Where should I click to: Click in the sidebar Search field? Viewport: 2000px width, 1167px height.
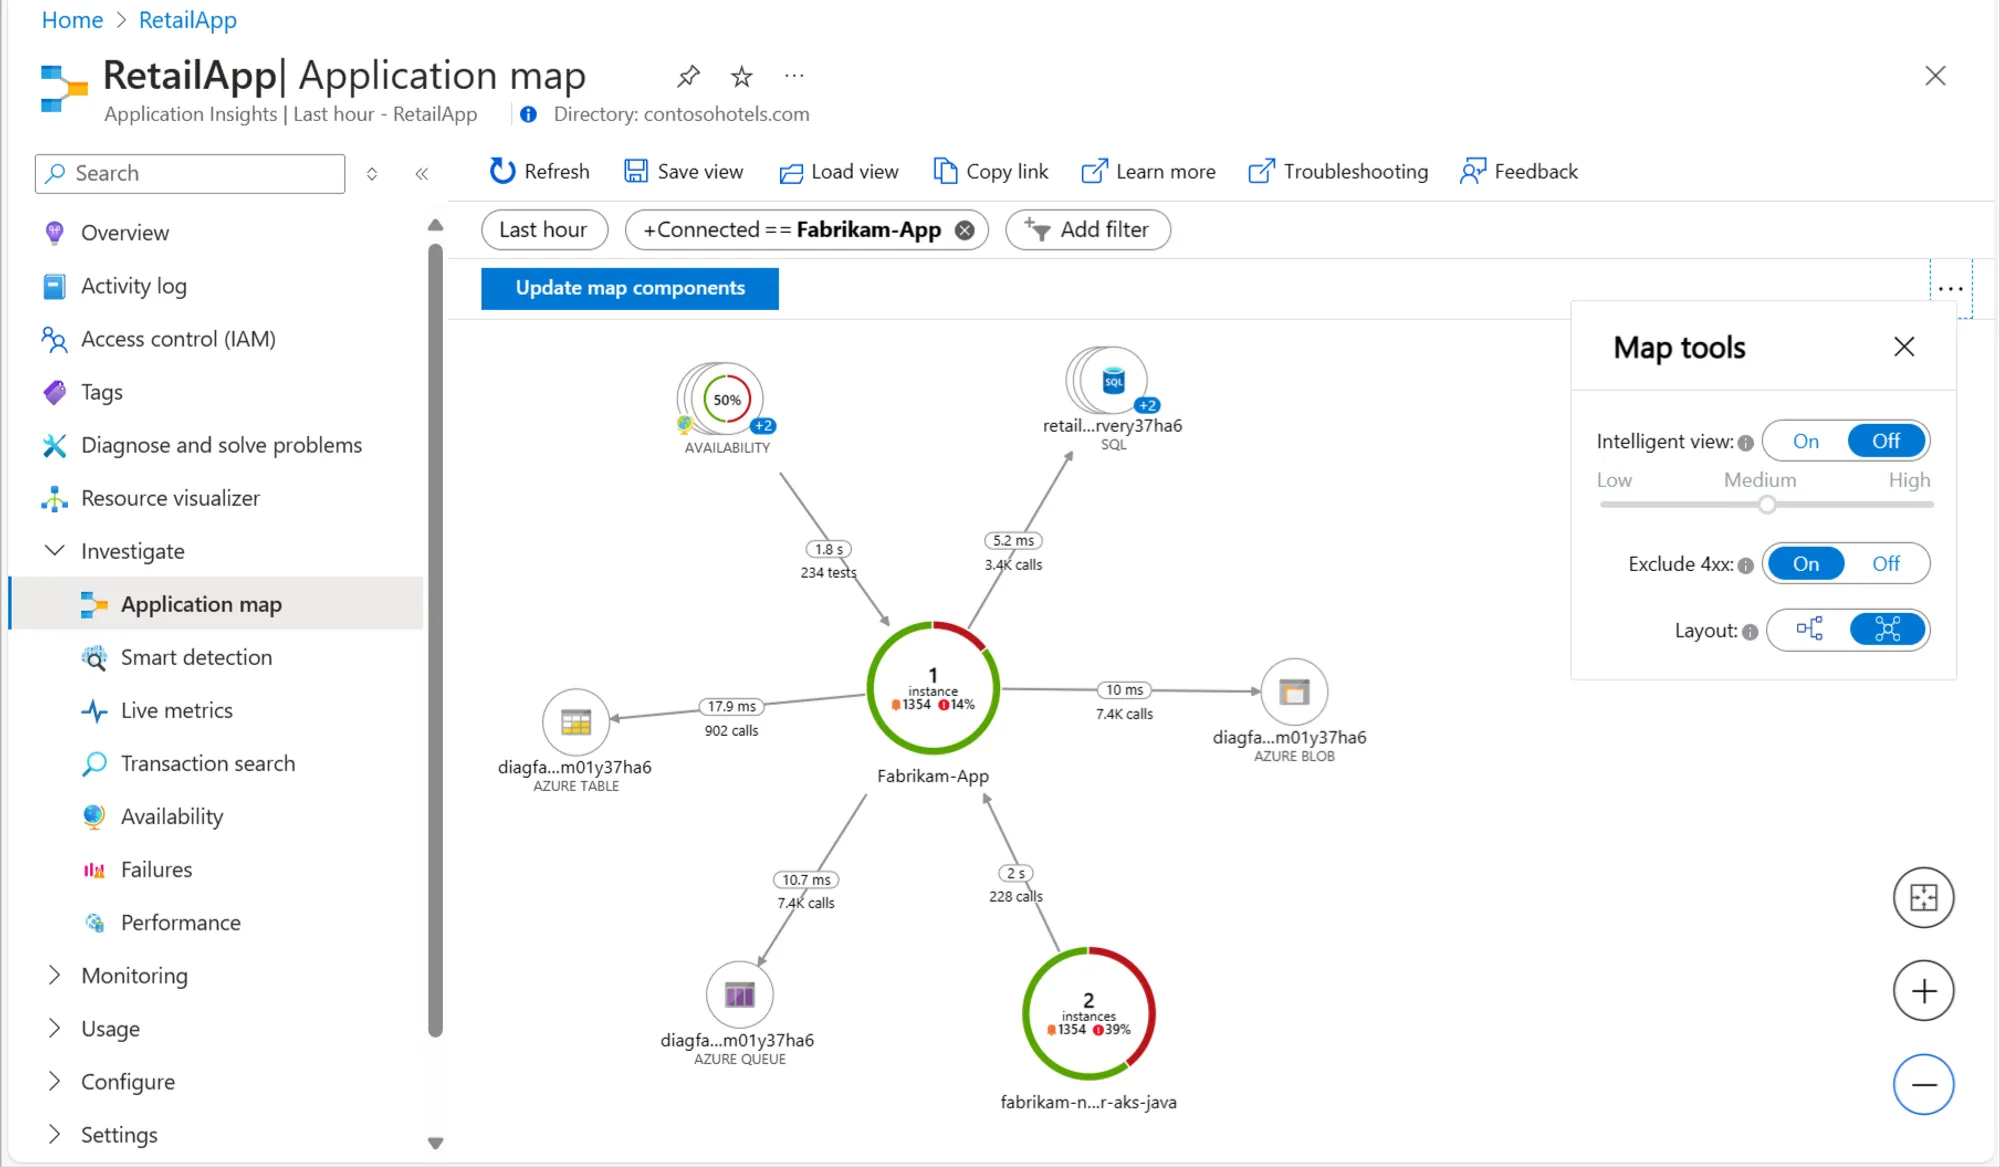(190, 173)
